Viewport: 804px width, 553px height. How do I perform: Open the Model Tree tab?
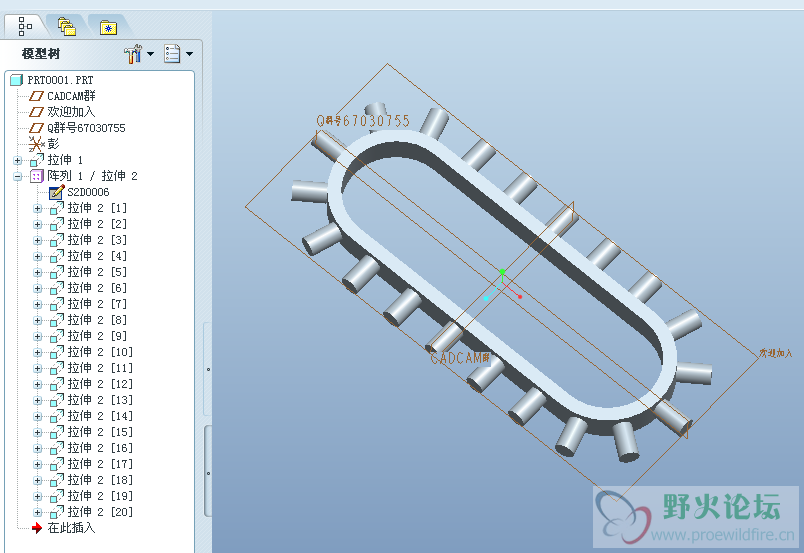25,25
